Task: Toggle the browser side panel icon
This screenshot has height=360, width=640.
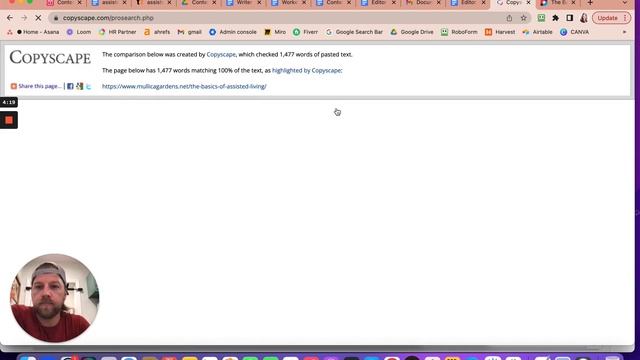Action: click(x=570, y=18)
